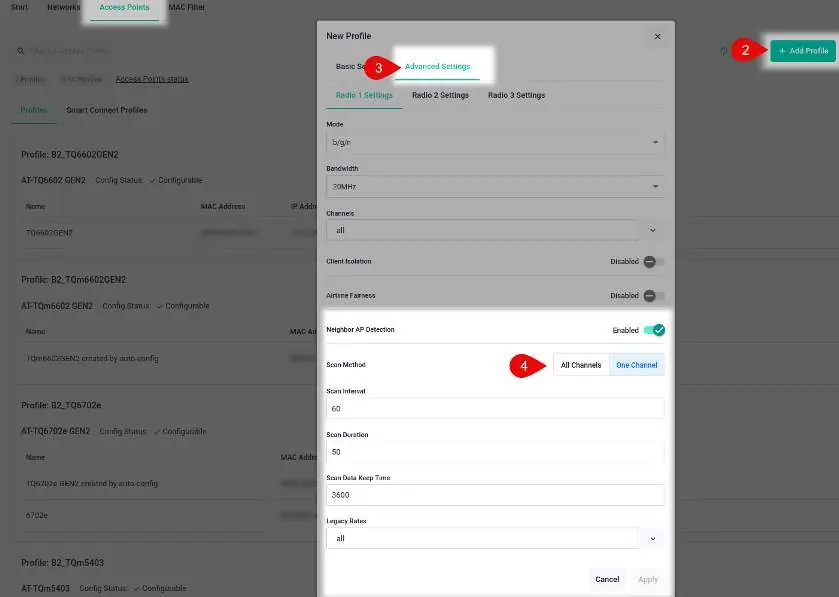
Task: Select All Channels scan method
Action: [x=581, y=365]
